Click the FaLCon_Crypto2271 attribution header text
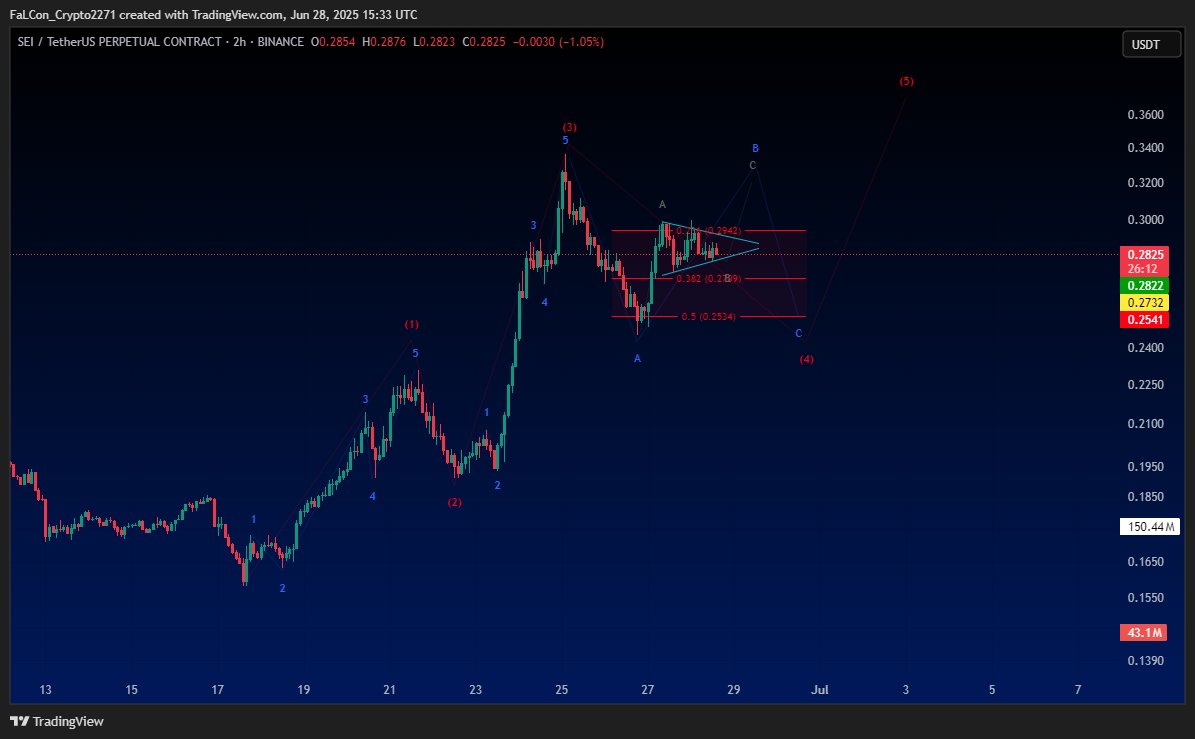This screenshot has width=1195, height=739. [x=213, y=14]
